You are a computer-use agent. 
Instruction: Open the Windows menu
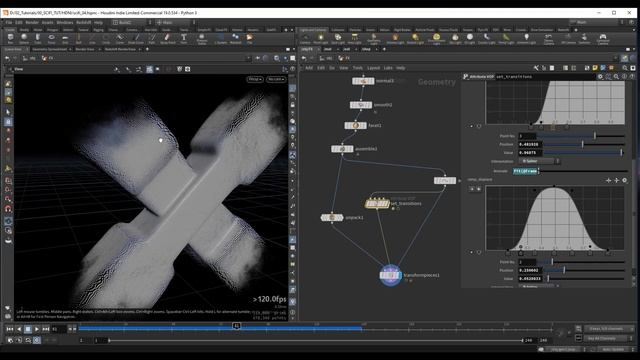[64, 22]
